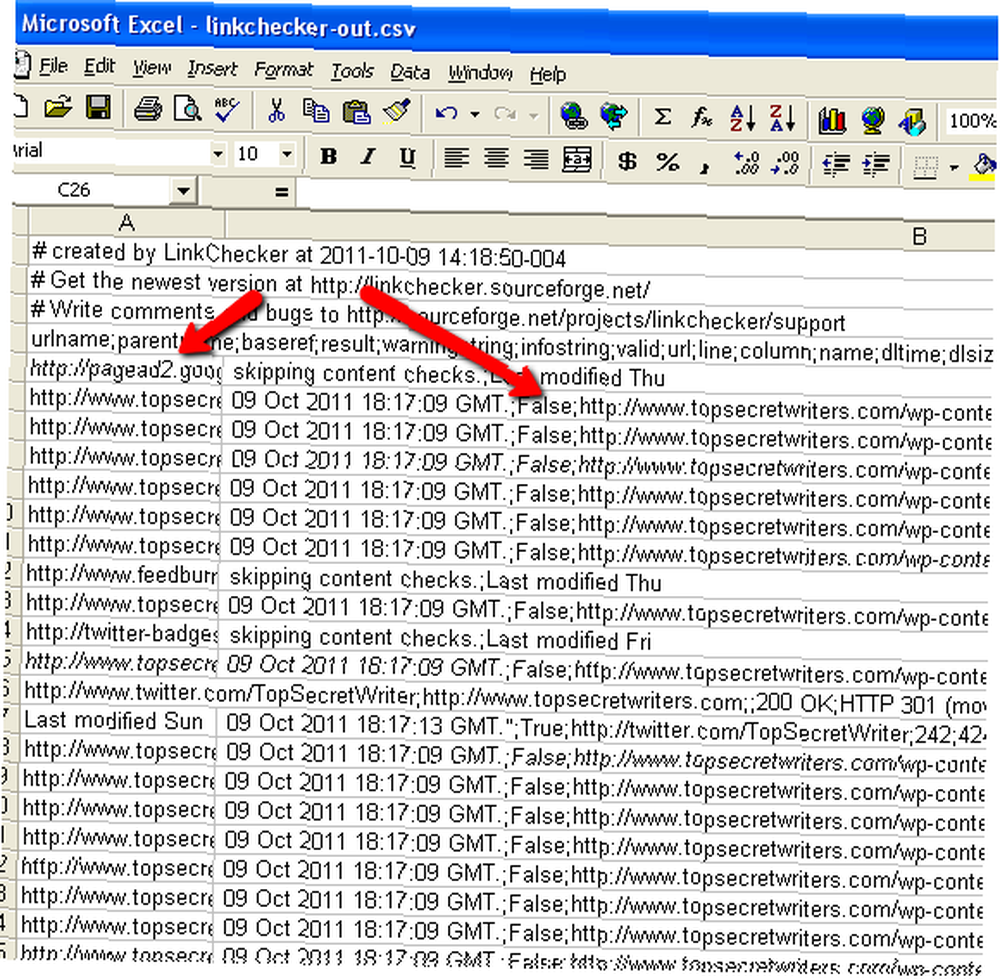The image size is (1000, 979).
Task: Open the Help menu
Action: coord(548,75)
